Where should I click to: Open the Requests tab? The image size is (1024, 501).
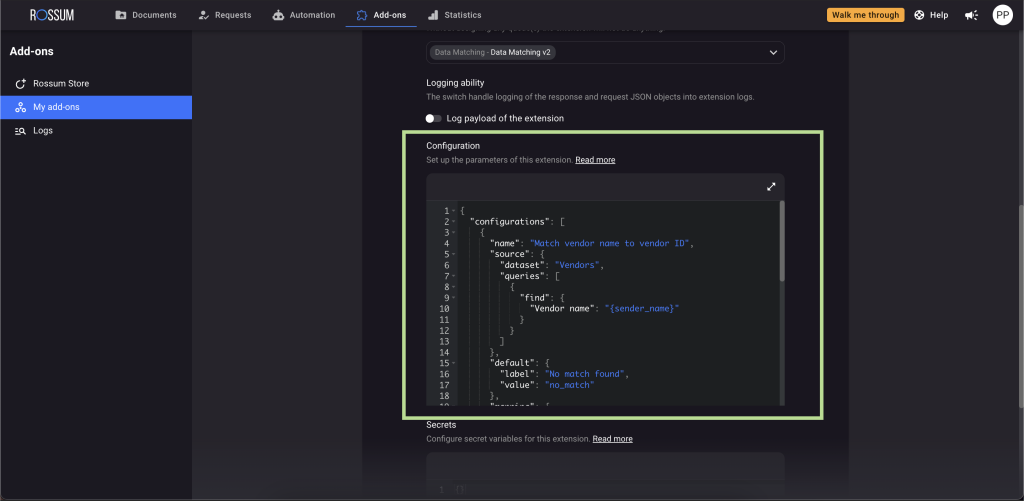click(224, 15)
